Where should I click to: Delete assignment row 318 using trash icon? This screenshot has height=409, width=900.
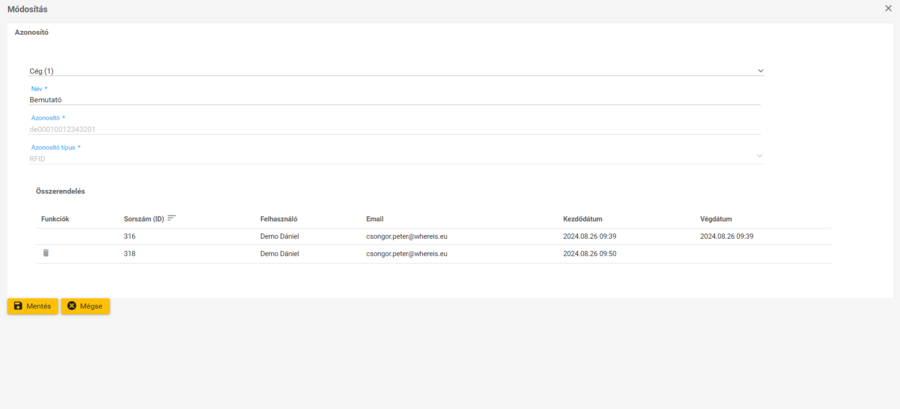click(45, 254)
